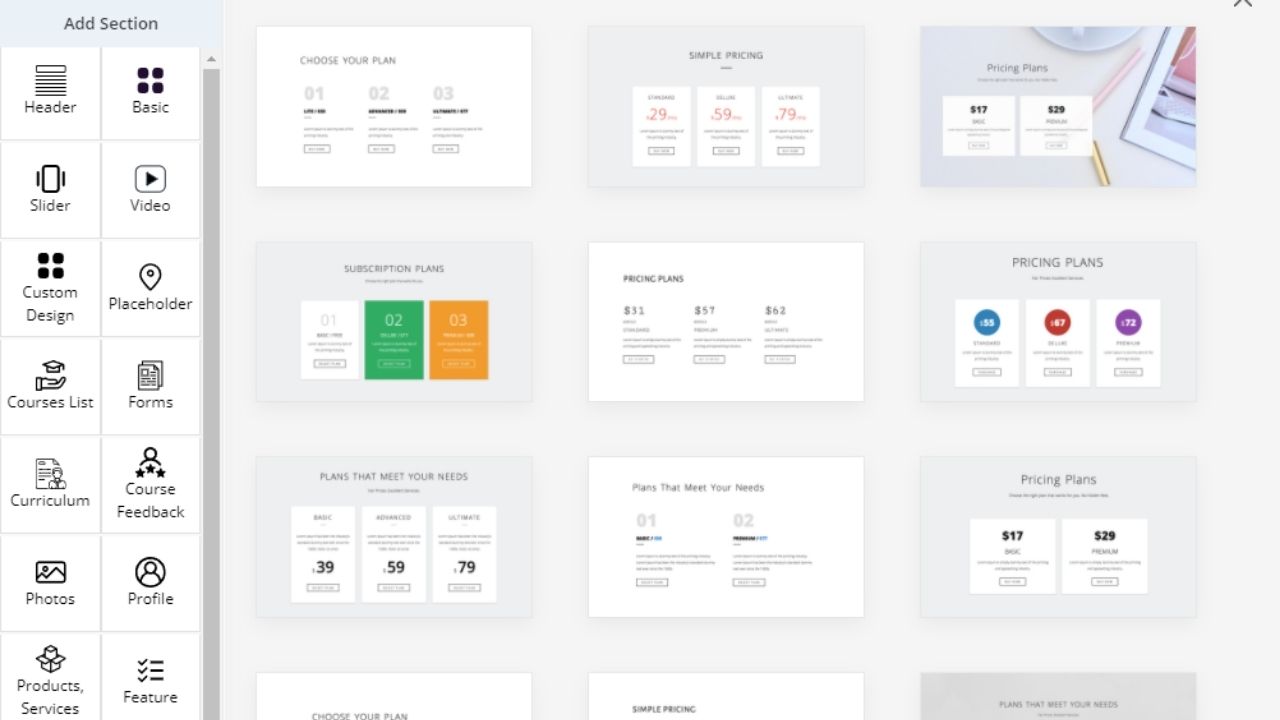Pick Pricing Plans template showing $31 $57 $62
The image size is (1280, 720).
click(726, 322)
